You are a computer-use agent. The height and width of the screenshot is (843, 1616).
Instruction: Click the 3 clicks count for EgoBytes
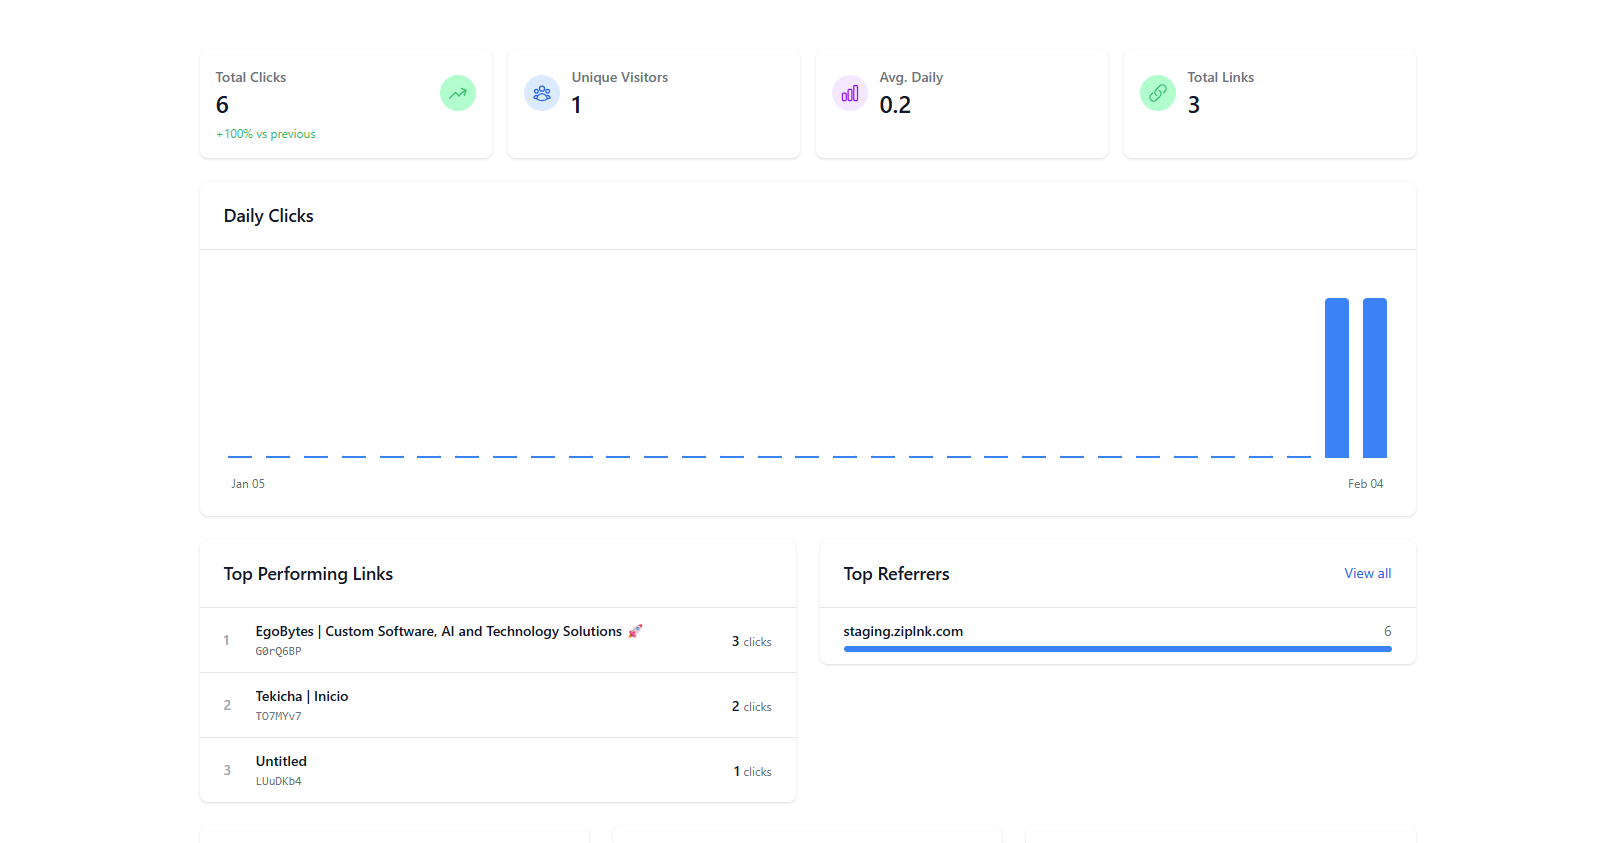pos(751,641)
